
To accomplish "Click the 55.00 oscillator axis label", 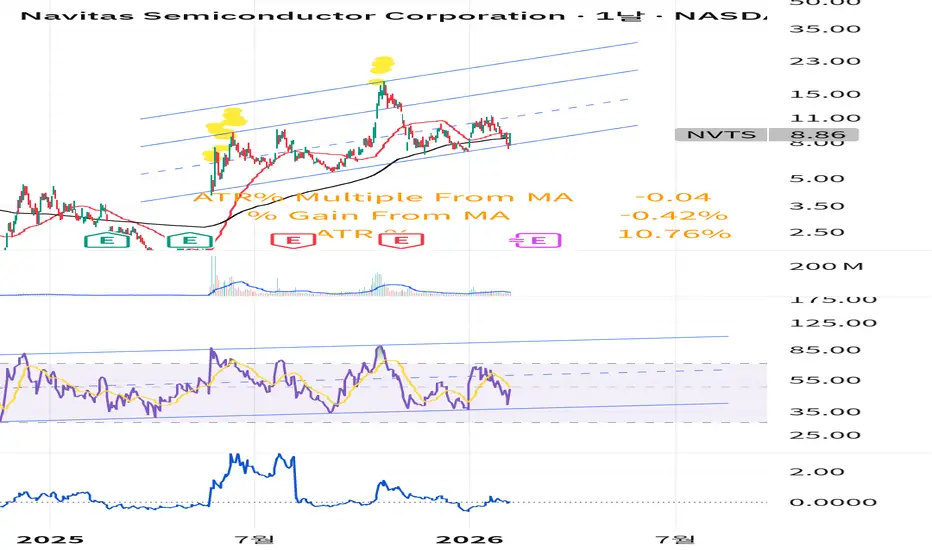I will [x=825, y=380].
